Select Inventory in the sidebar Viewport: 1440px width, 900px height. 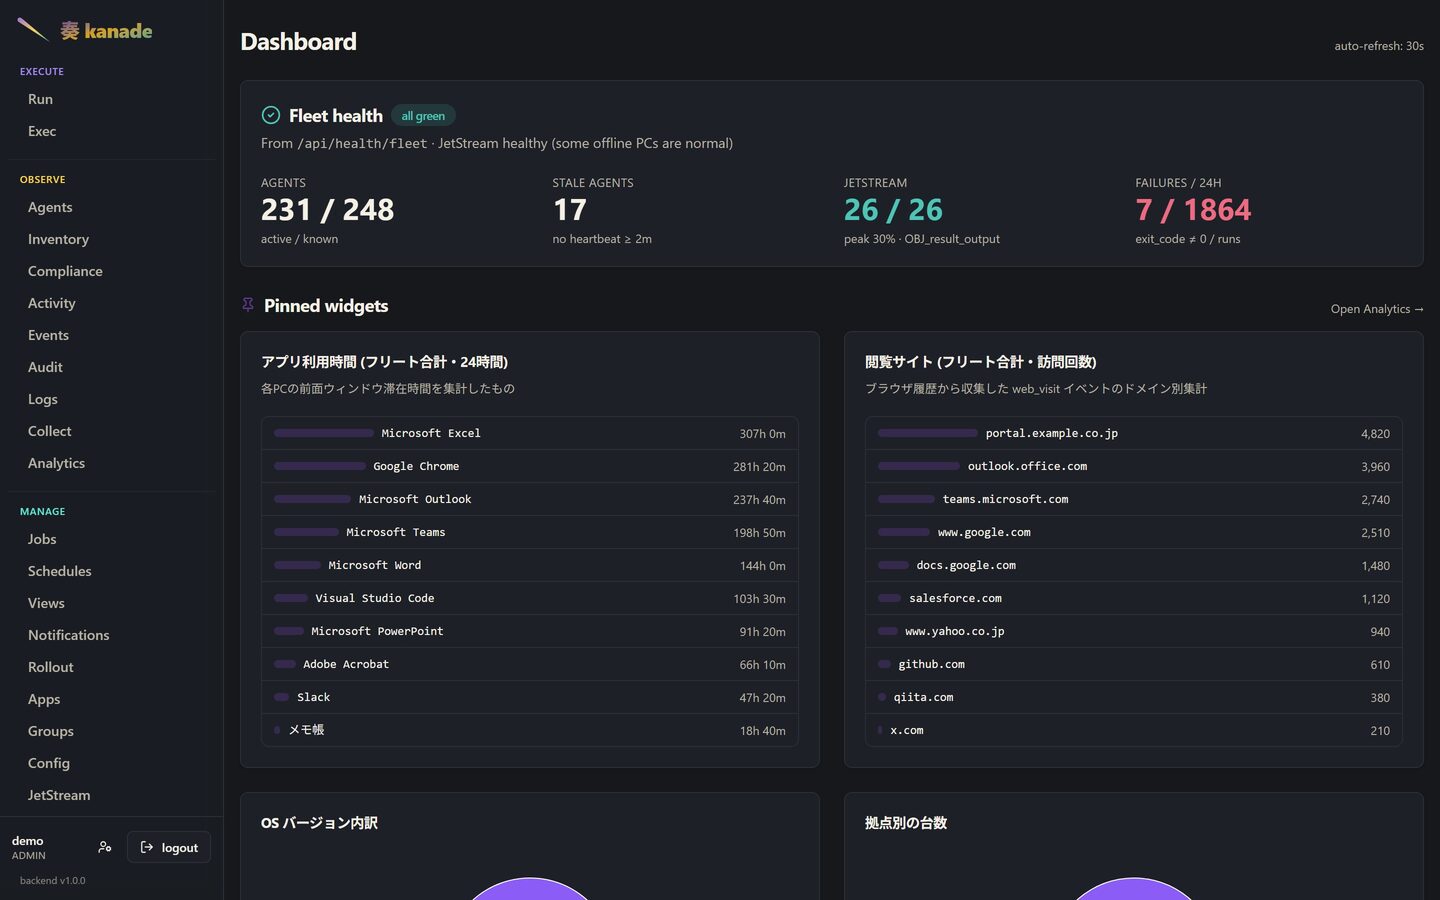click(x=112, y=239)
